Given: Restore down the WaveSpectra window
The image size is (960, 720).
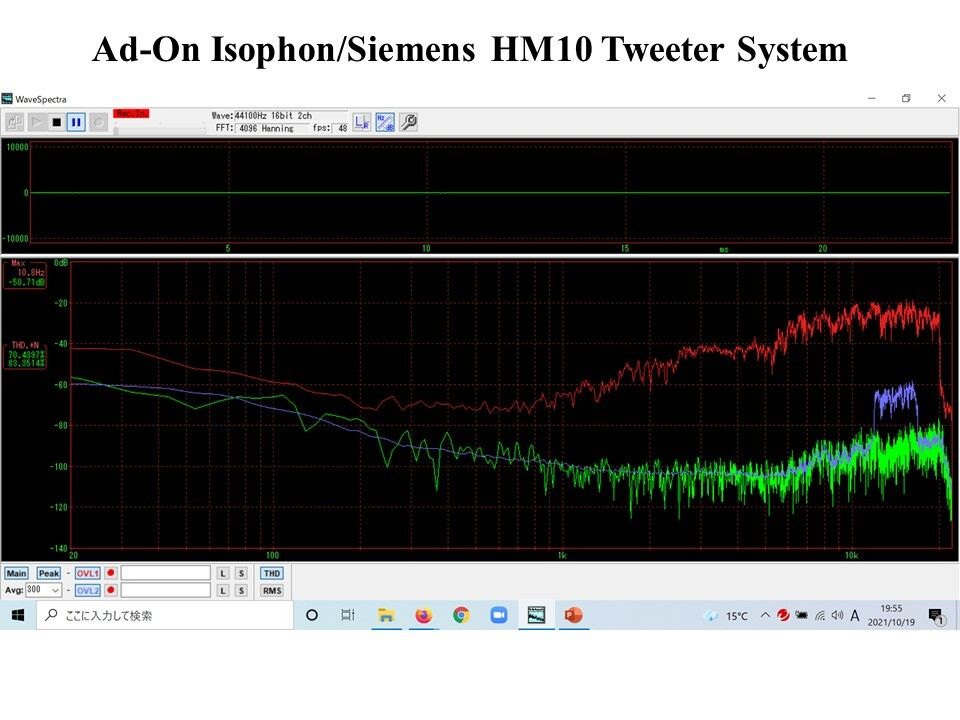Looking at the screenshot, I should 906,98.
